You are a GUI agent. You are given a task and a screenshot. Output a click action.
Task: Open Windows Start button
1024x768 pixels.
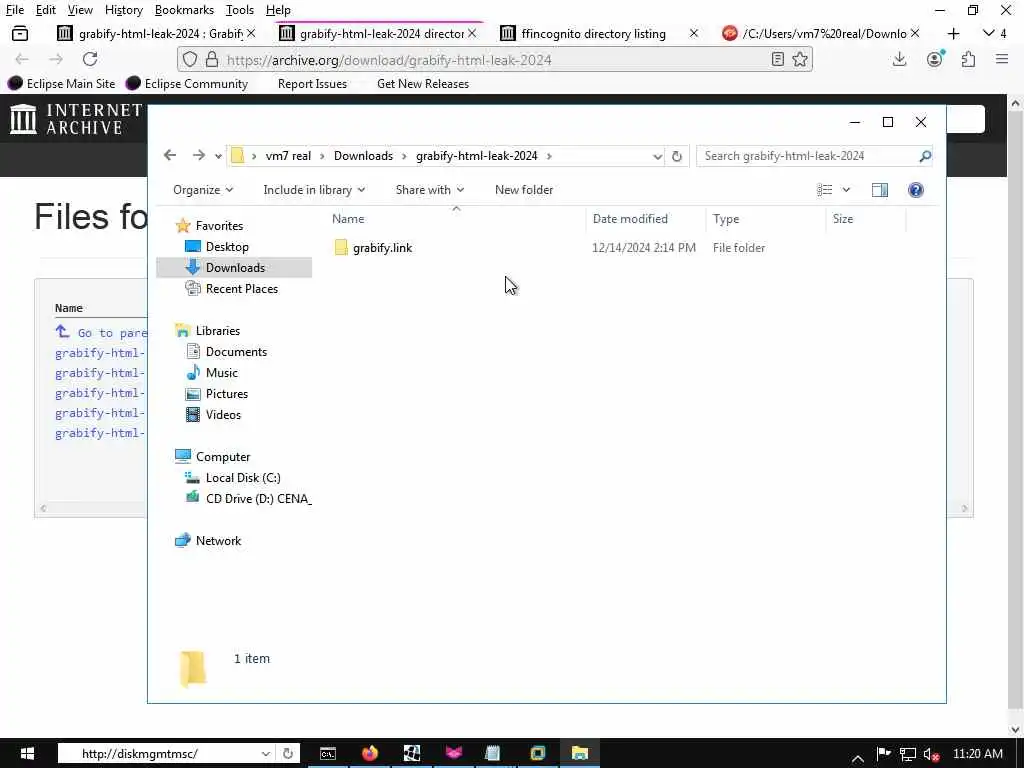(27, 753)
